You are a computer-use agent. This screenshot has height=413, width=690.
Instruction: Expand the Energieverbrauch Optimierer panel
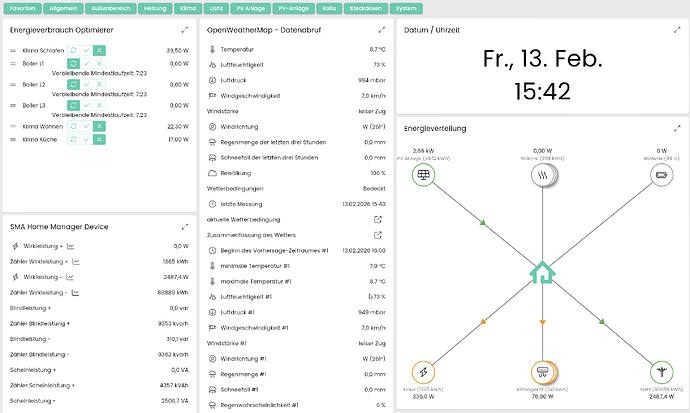click(185, 30)
